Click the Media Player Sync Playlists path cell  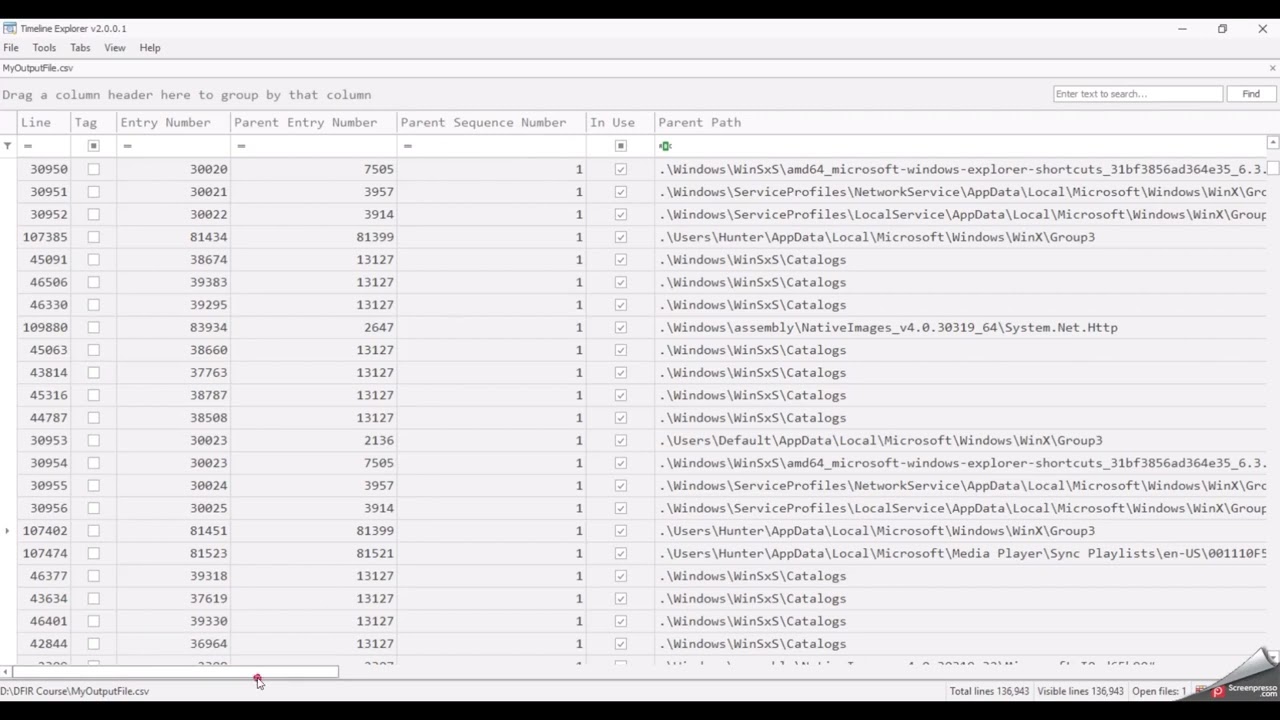coord(960,553)
